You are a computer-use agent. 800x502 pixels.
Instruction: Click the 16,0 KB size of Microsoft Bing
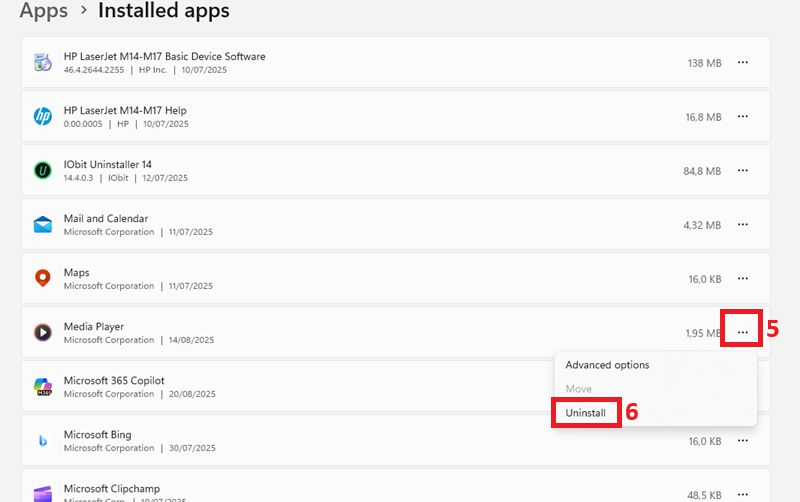[x=705, y=441]
